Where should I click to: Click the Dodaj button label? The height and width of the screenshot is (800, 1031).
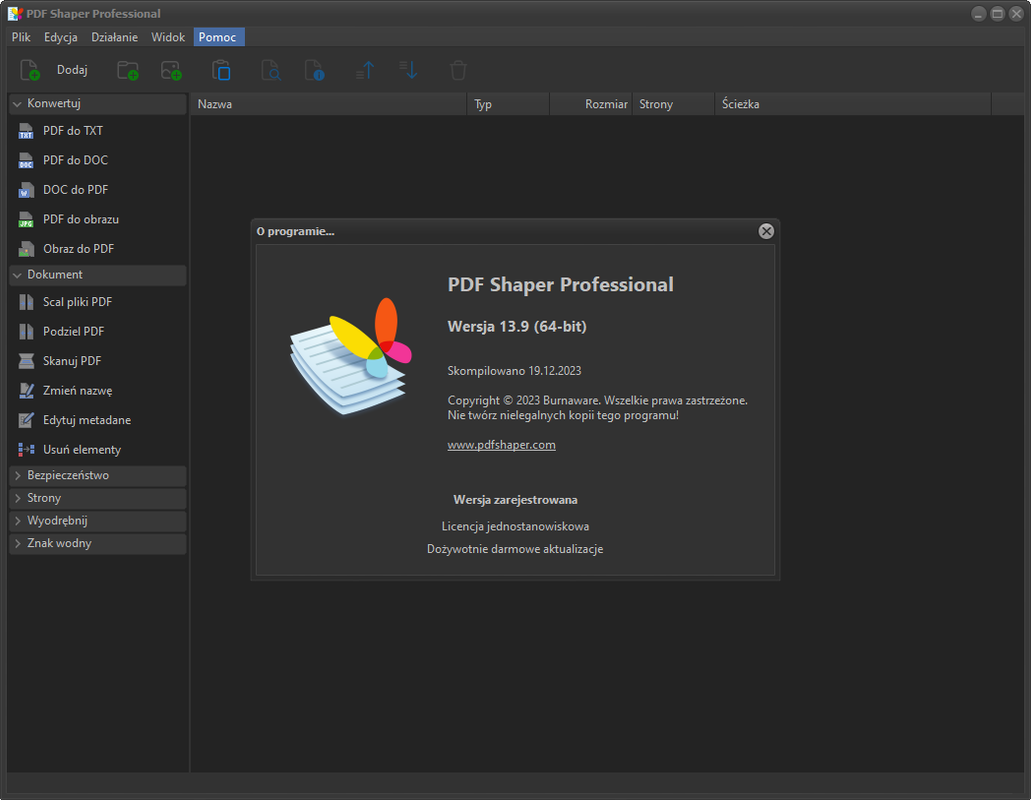point(72,70)
